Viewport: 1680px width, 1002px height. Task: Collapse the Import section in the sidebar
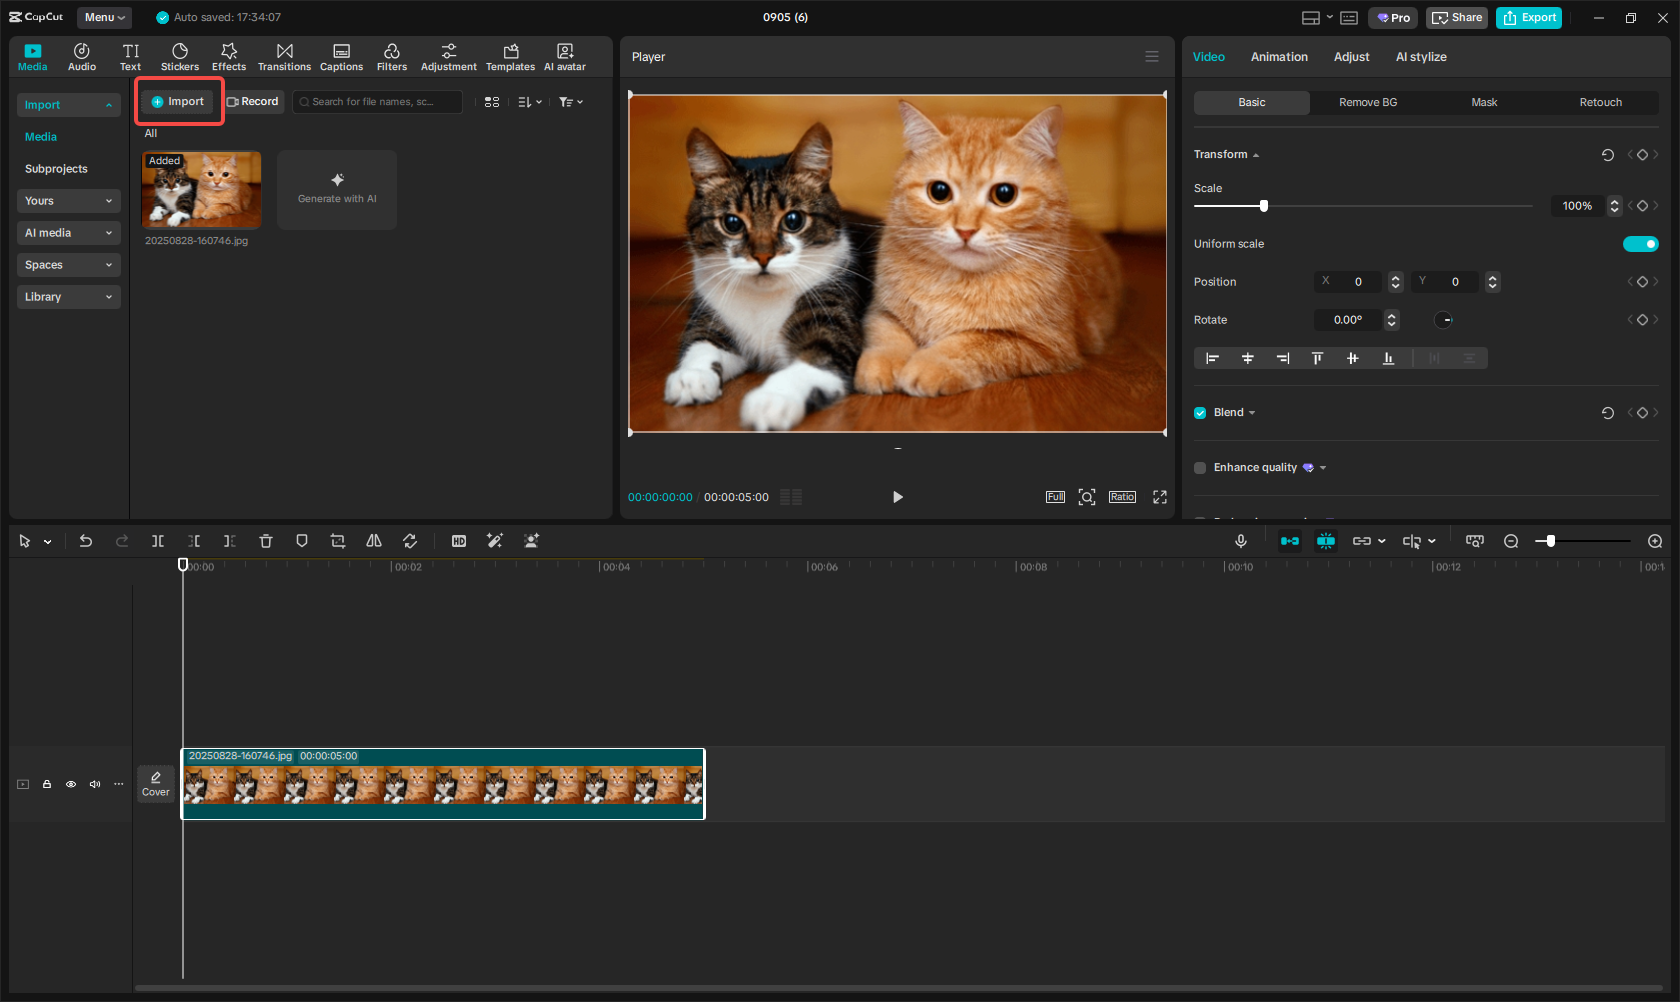108,104
